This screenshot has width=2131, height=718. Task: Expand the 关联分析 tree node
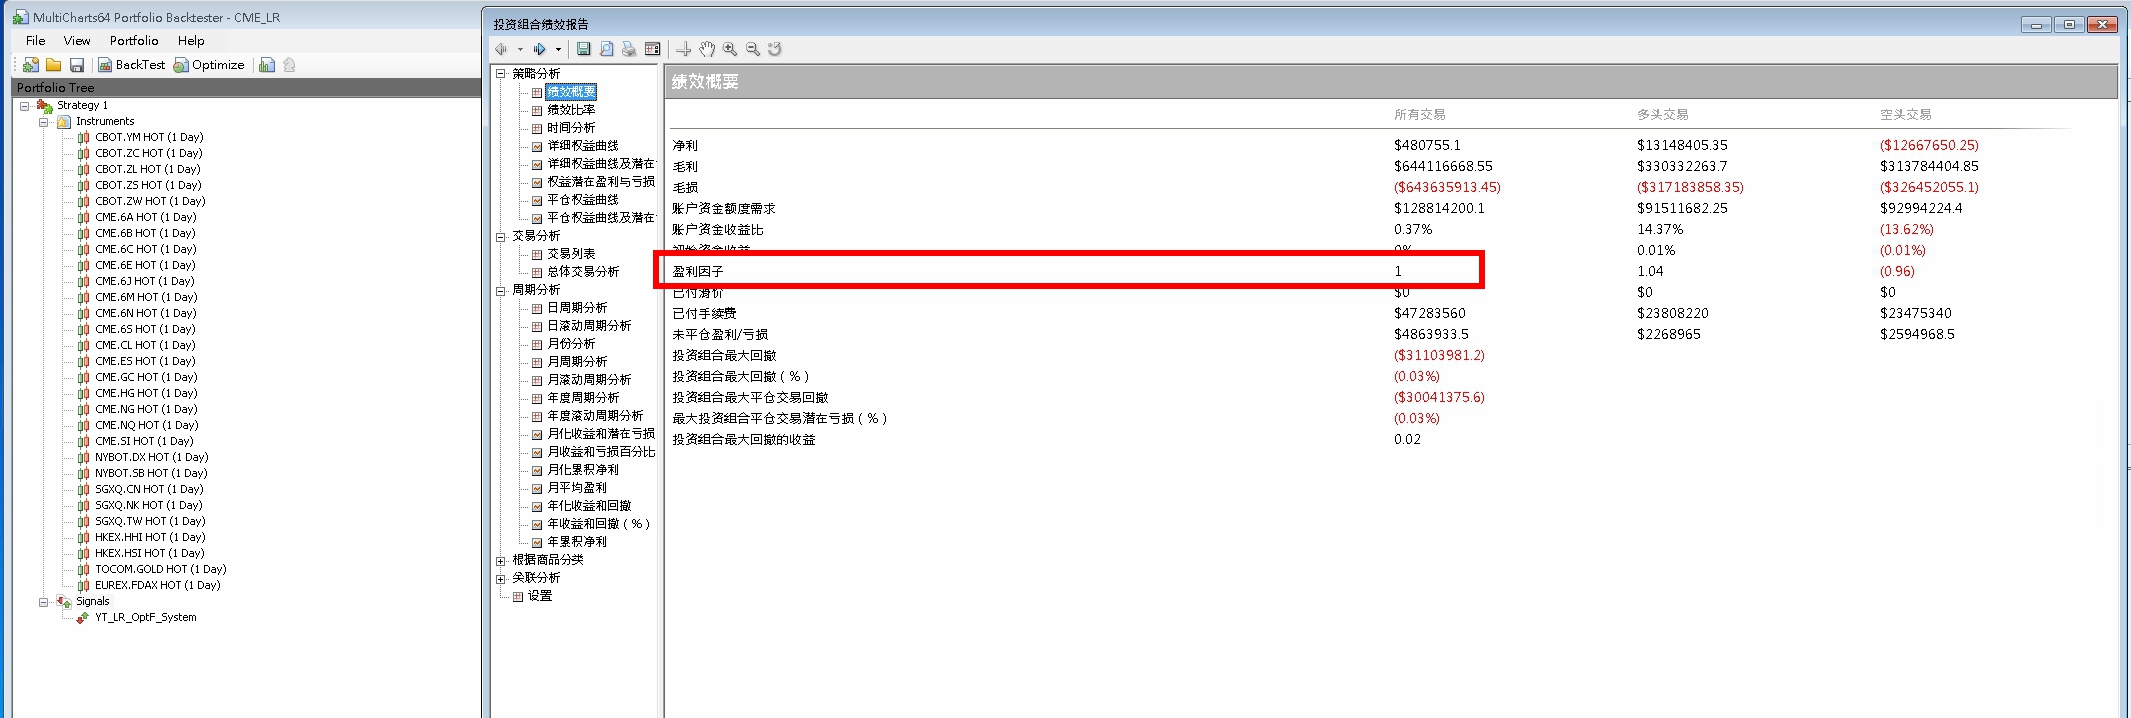501,578
